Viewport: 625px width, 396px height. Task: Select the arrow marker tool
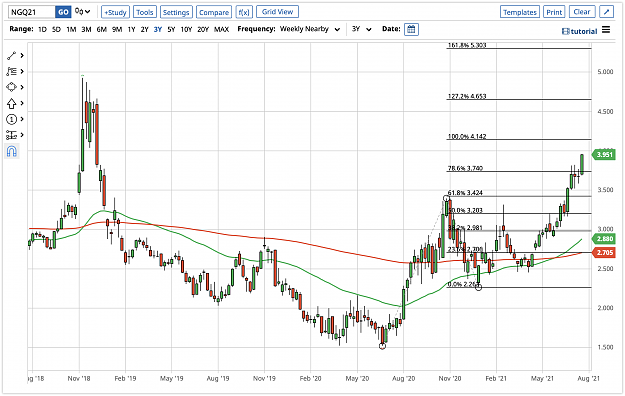(11, 103)
